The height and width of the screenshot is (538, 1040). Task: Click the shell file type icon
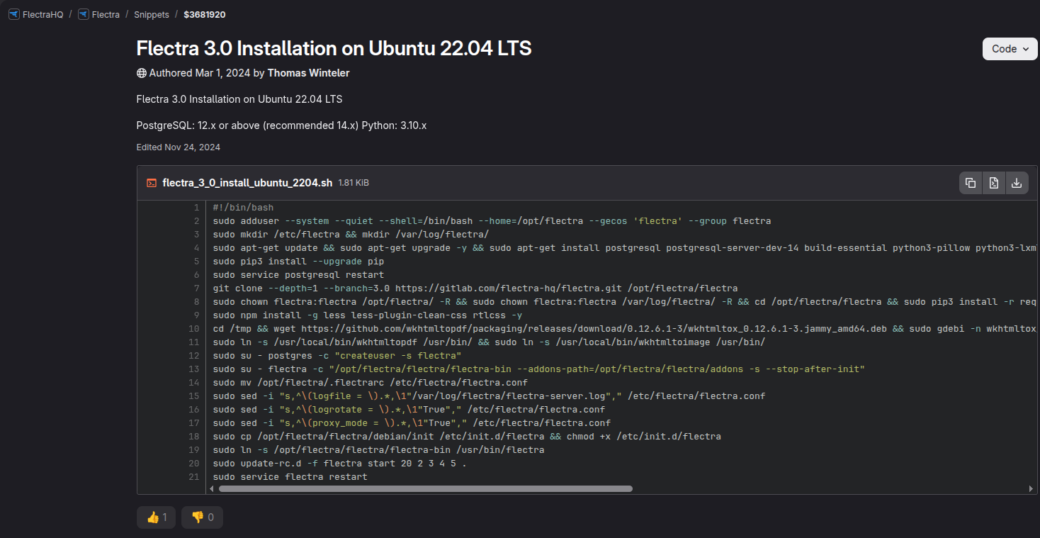tap(152, 183)
